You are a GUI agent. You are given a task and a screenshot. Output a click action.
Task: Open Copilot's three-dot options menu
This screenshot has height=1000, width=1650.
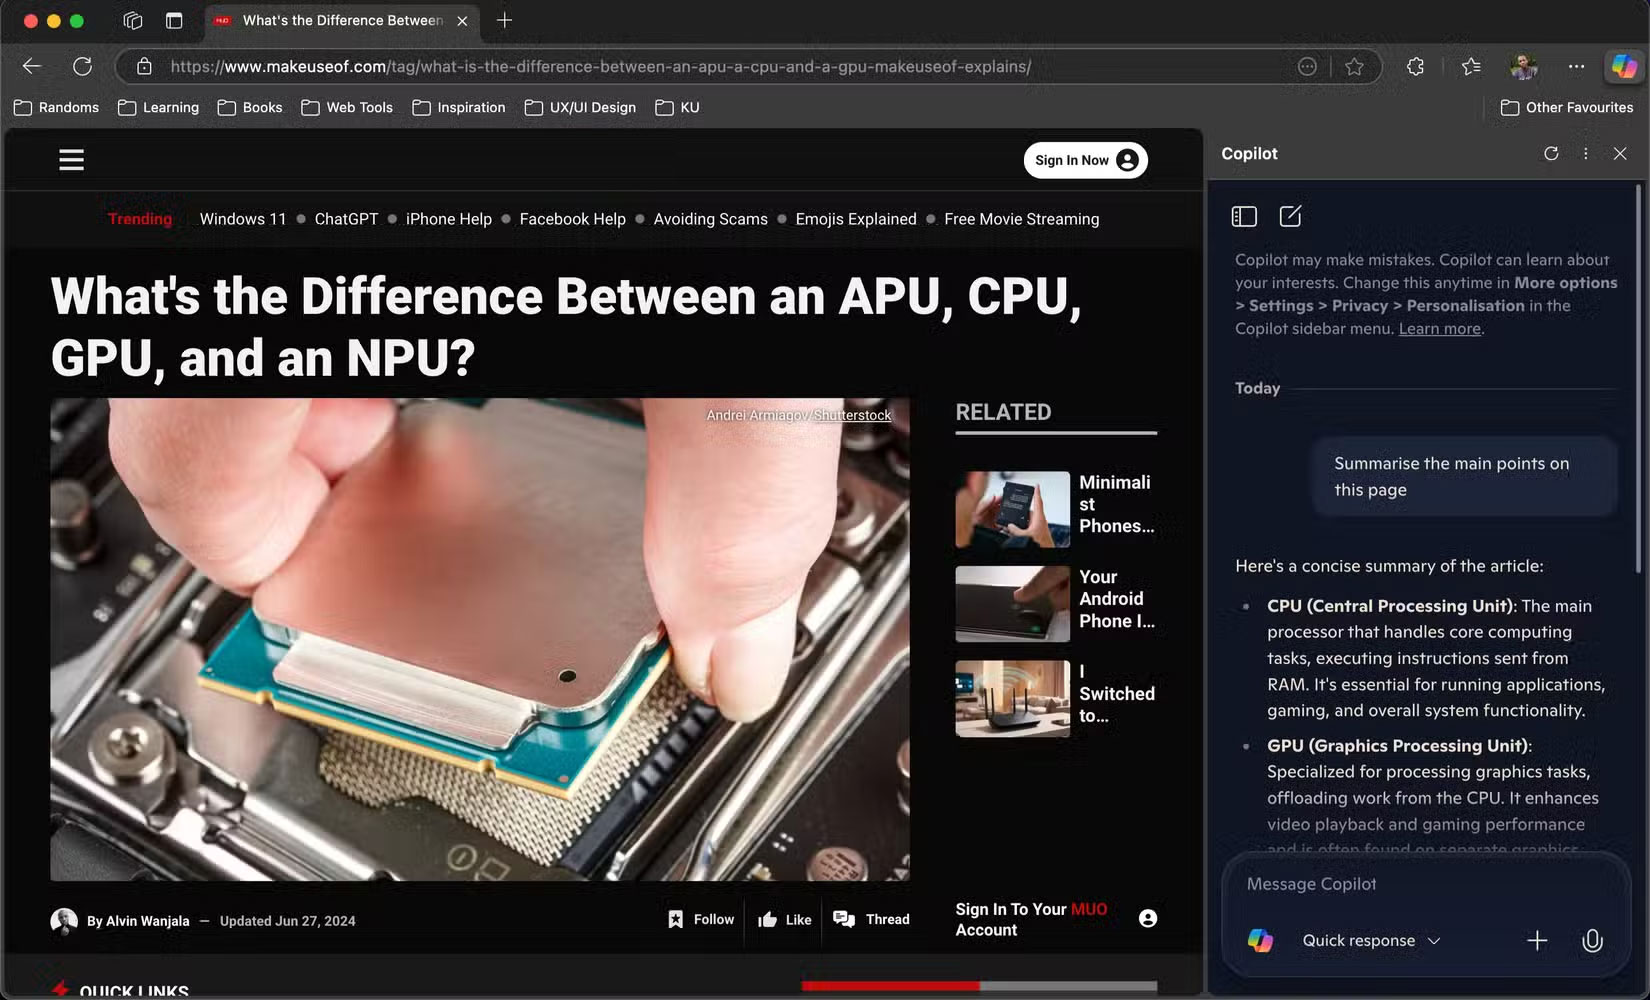pyautogui.click(x=1586, y=153)
